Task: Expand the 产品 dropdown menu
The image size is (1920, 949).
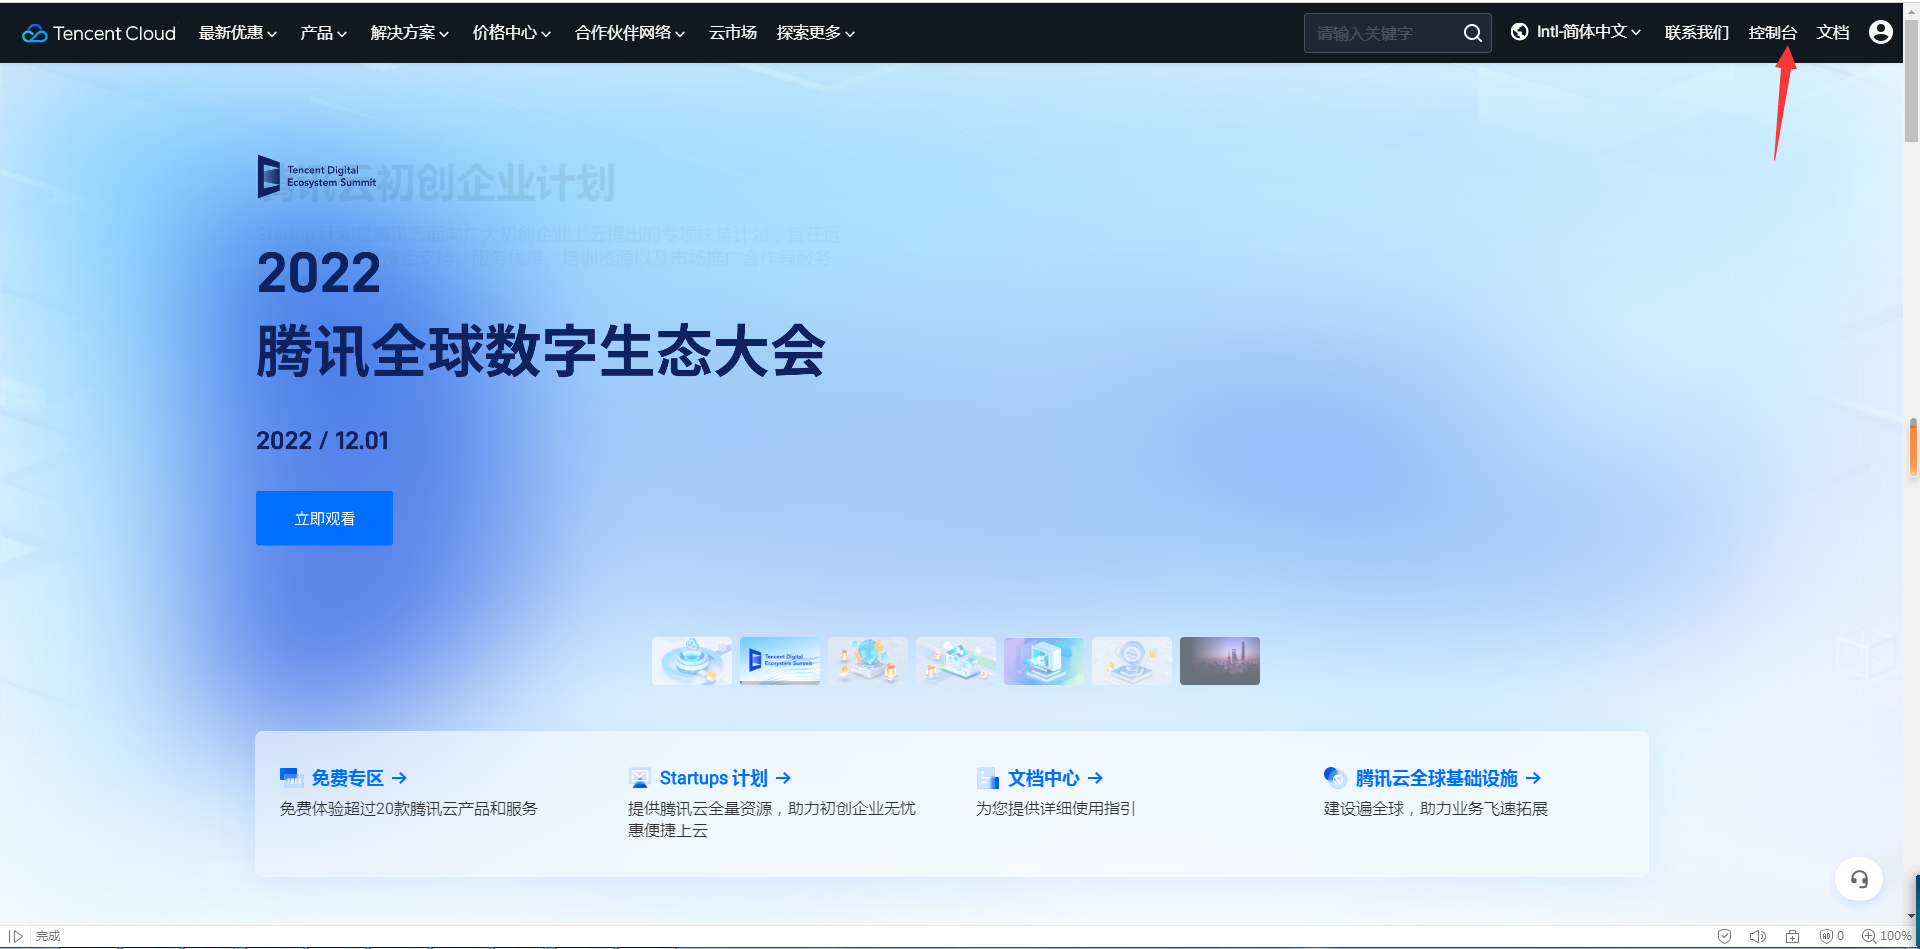Action: click(x=324, y=33)
